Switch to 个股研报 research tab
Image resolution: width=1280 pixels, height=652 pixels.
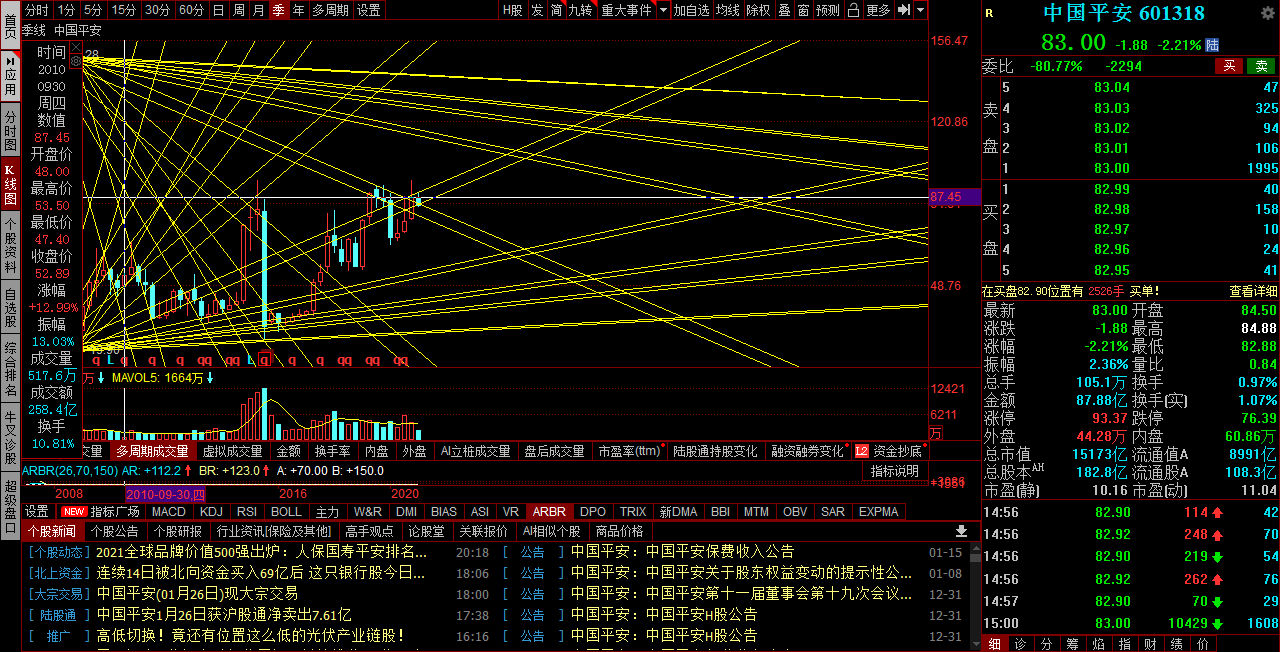click(x=177, y=531)
